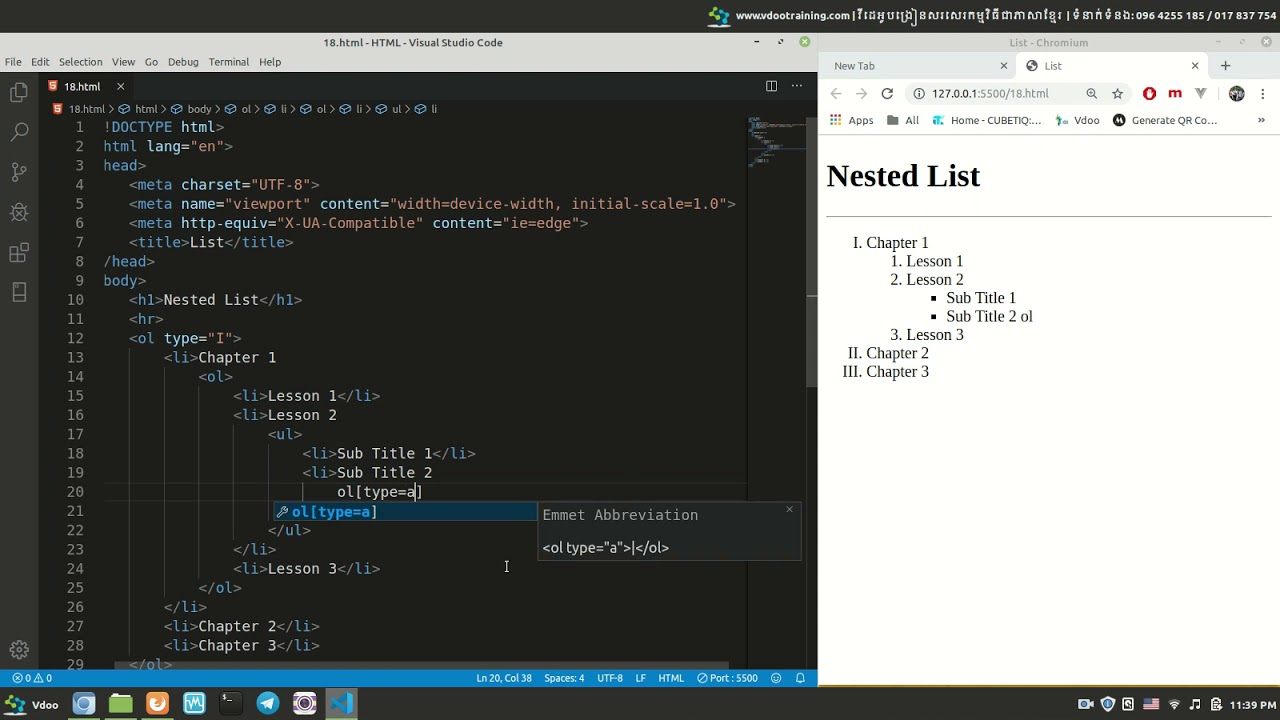Viewport: 1280px width, 720px height.
Task: Bookmark this page with the star icon
Action: coord(1118,93)
